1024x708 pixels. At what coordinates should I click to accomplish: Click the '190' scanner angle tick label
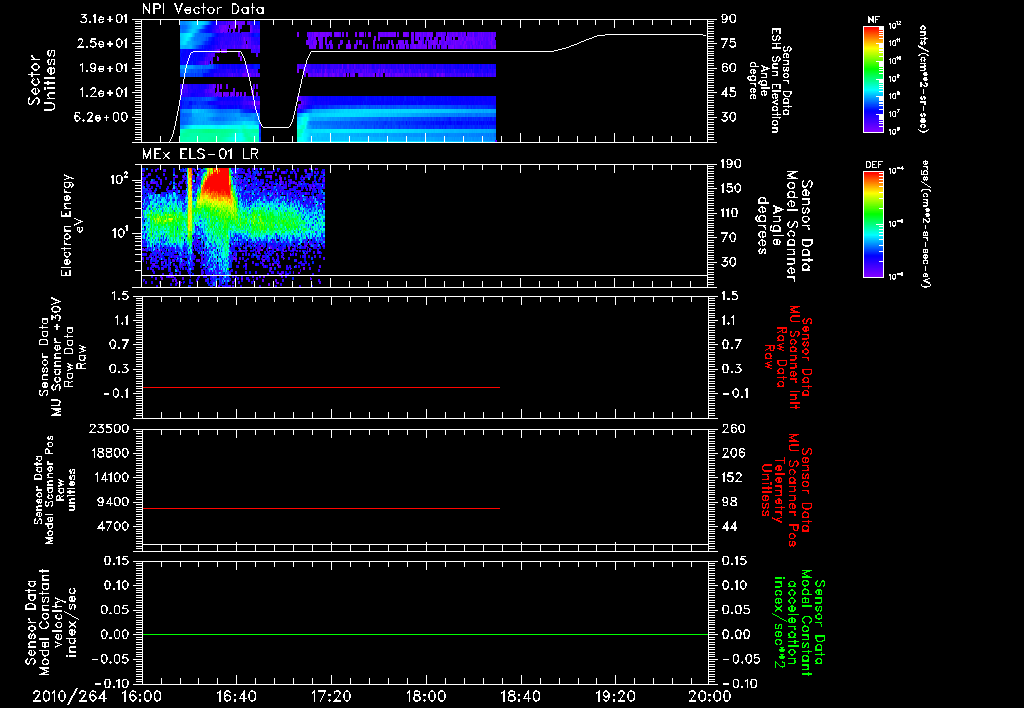coord(732,164)
